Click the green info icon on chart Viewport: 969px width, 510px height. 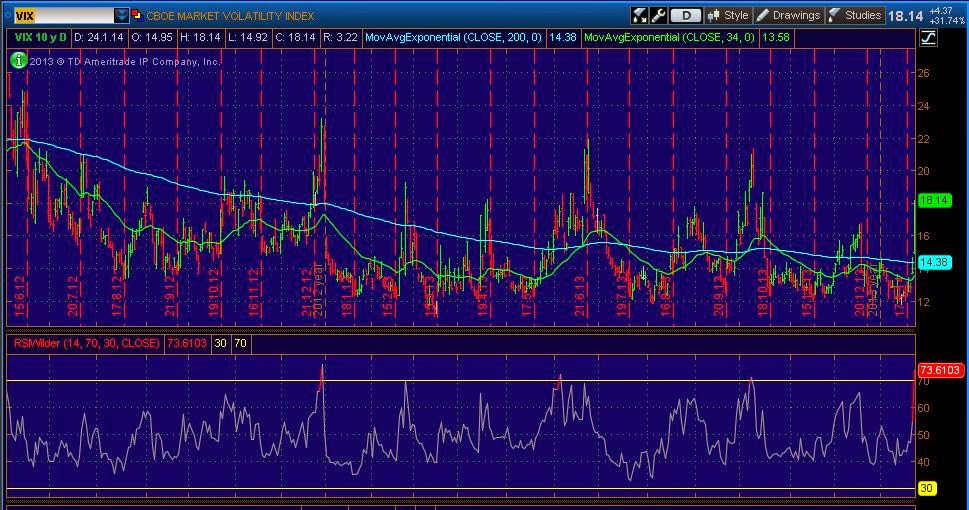[19, 61]
